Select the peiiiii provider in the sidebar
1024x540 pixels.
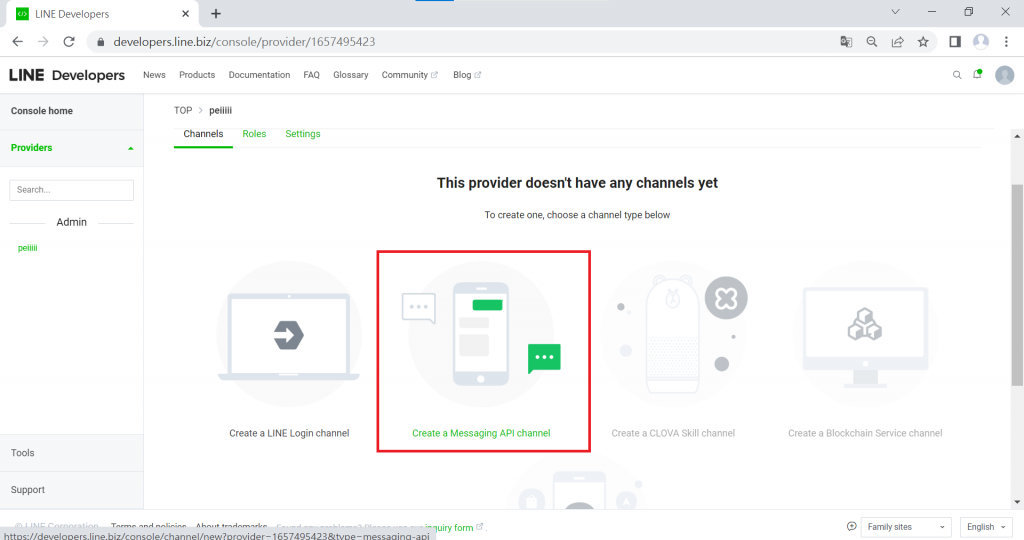pyautogui.click(x=27, y=248)
